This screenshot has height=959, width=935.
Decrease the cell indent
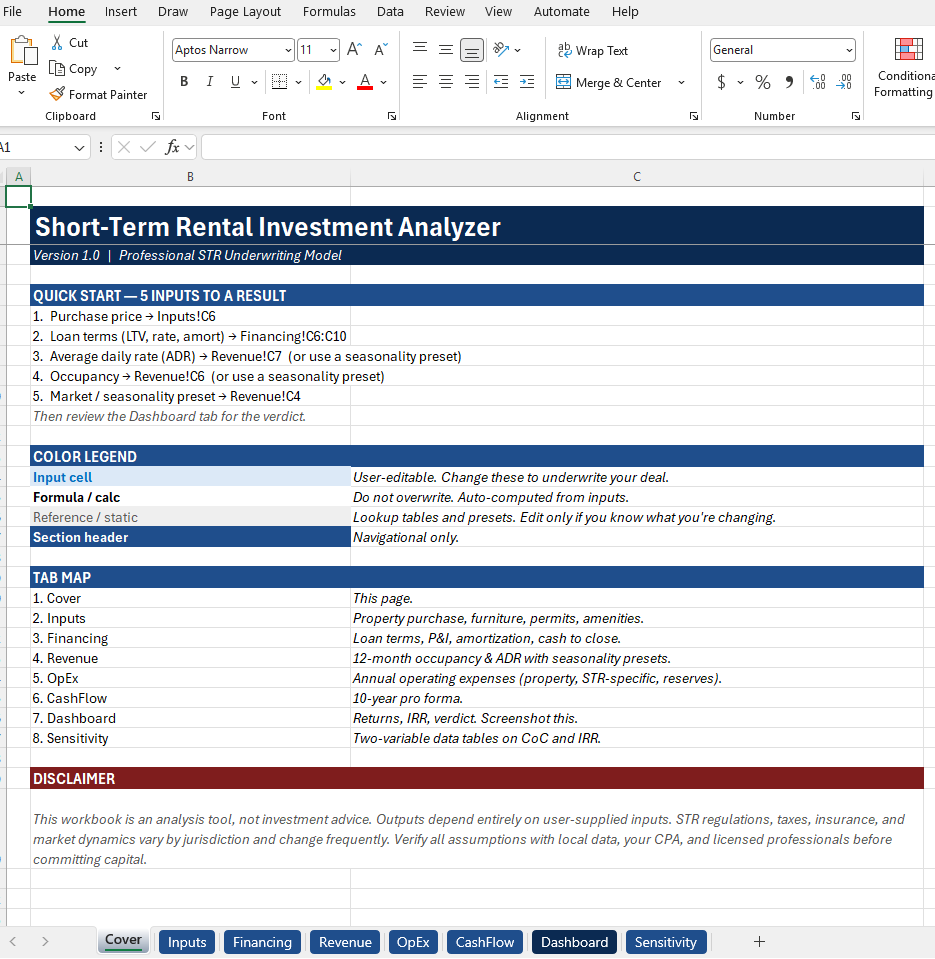pyautogui.click(x=501, y=82)
